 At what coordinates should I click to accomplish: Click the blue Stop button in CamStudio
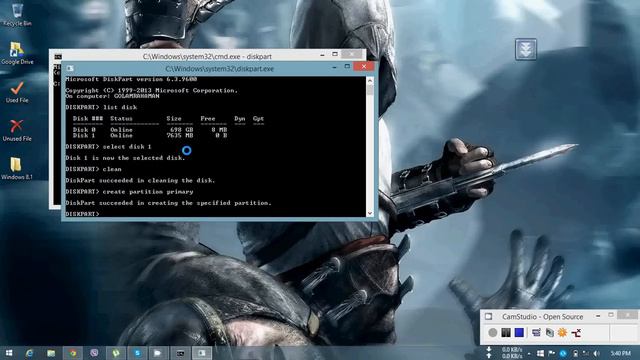(x=519, y=333)
